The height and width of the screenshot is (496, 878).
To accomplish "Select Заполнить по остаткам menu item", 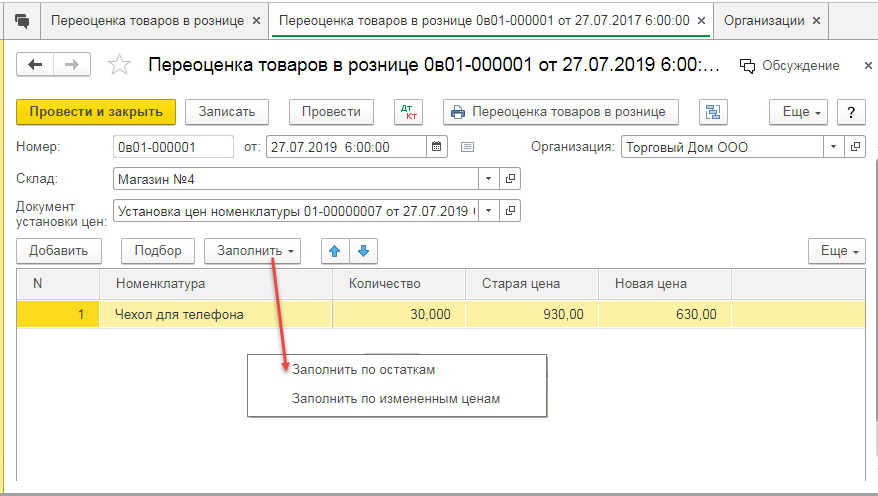I will [363, 369].
